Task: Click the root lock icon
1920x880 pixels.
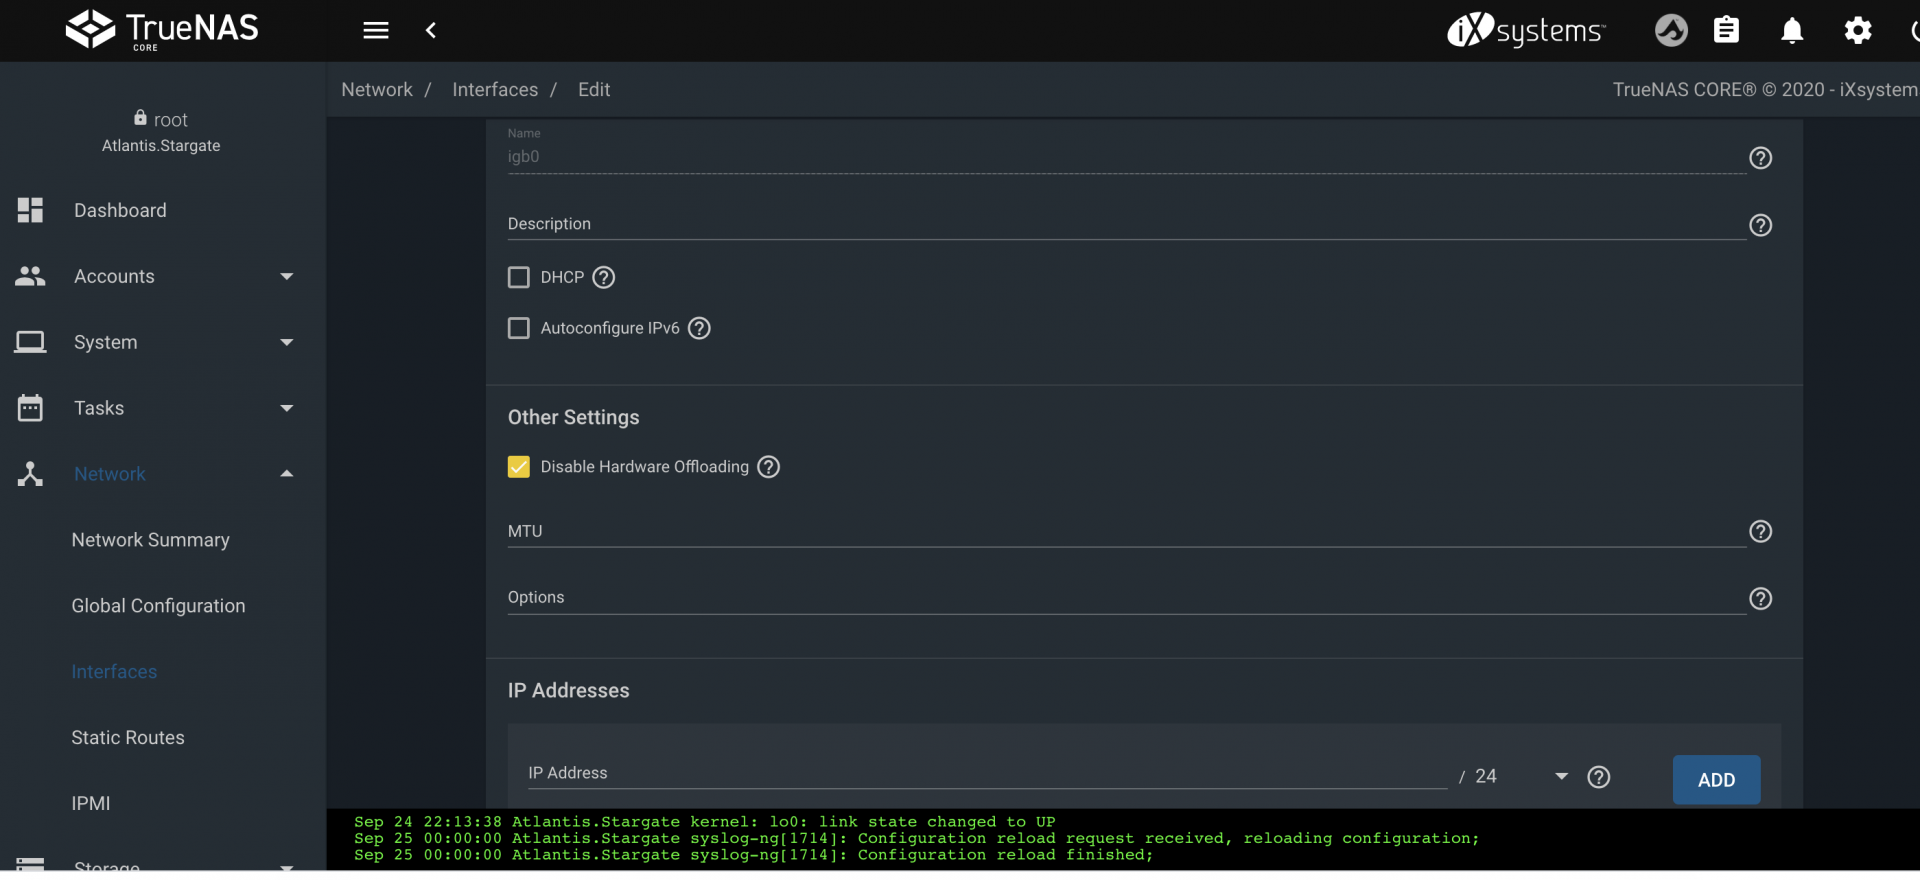Action: (140, 118)
